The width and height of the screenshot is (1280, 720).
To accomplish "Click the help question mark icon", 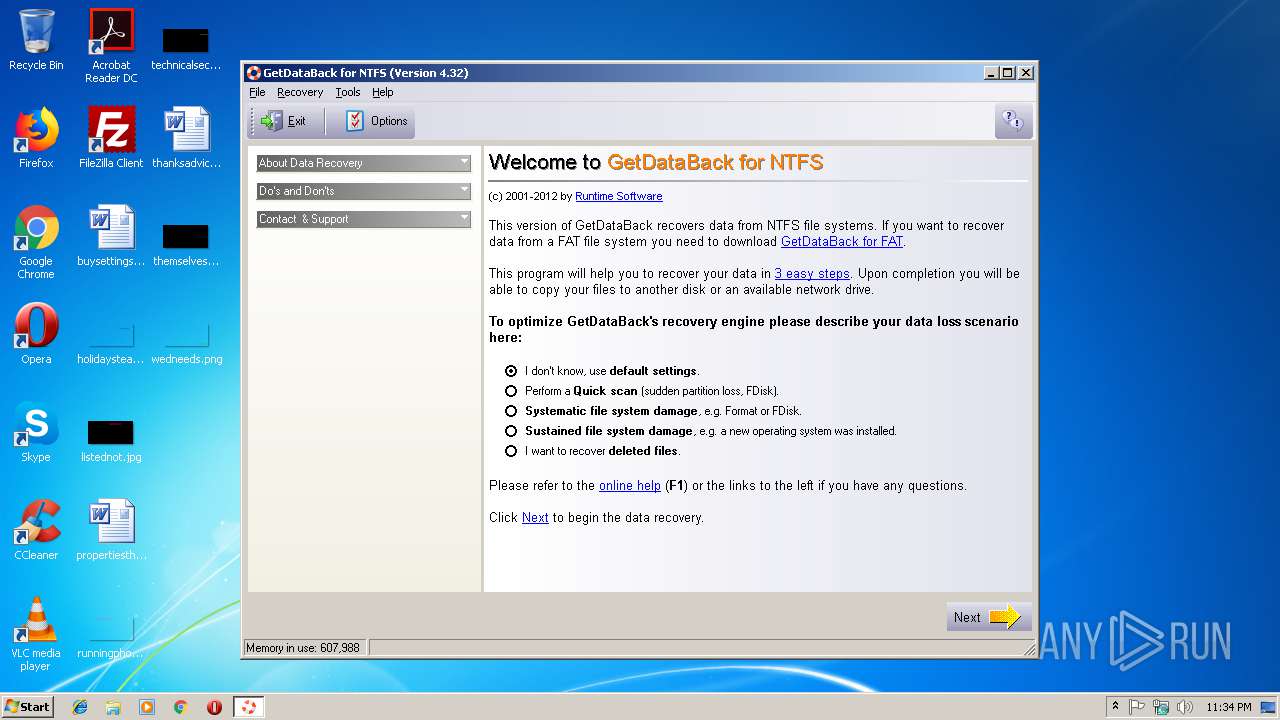I will click(x=1012, y=121).
